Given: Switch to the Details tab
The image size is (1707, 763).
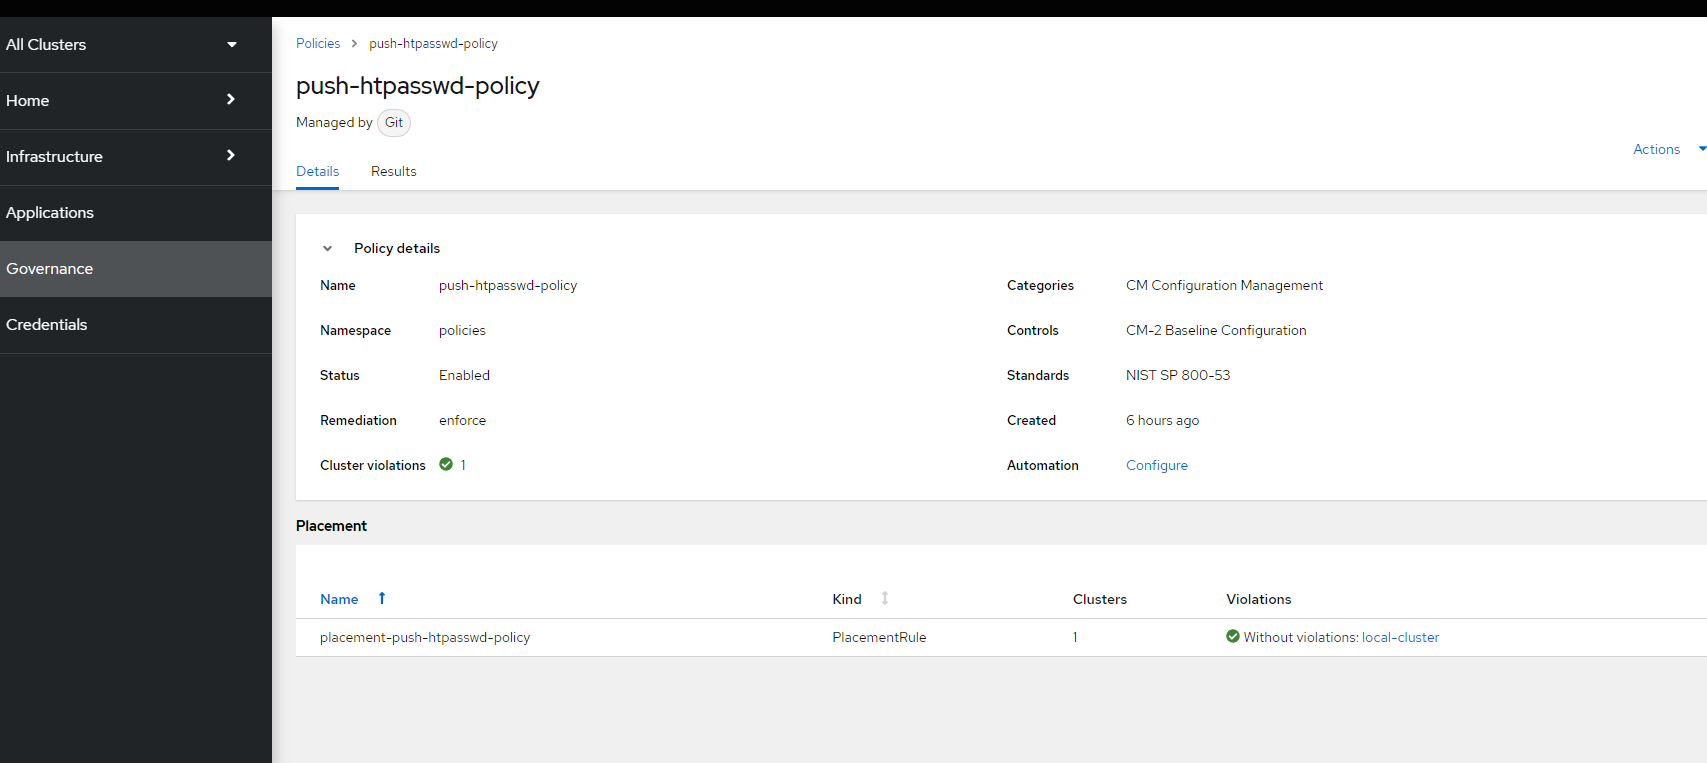Looking at the screenshot, I should 317,171.
